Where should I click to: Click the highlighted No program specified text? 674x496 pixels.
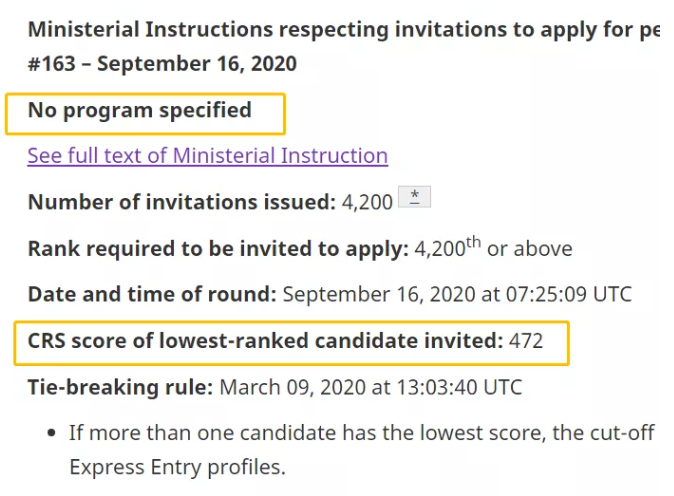click(140, 110)
